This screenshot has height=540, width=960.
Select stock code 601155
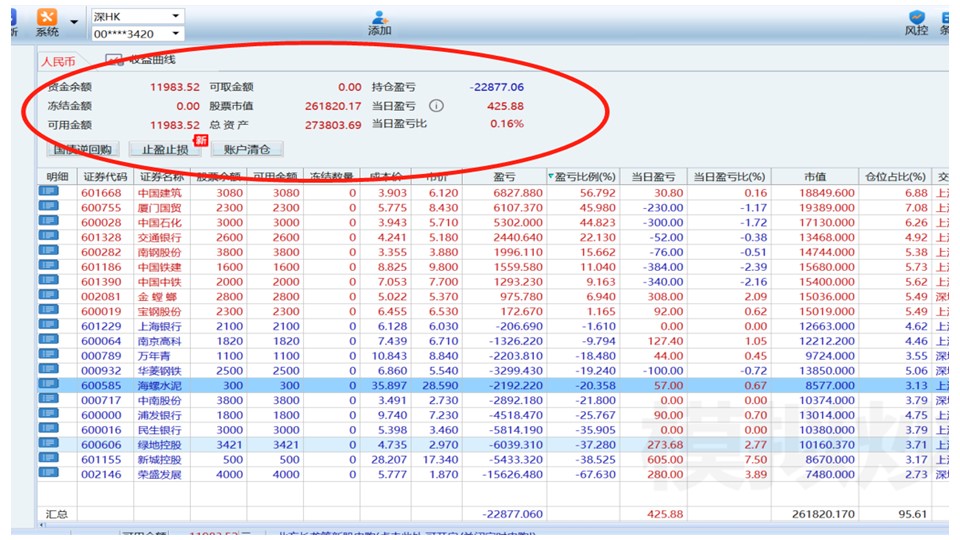click(101, 460)
